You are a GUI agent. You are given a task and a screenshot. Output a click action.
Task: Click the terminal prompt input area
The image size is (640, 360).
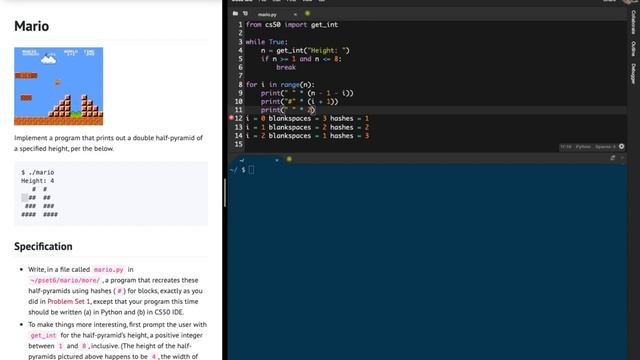(251, 170)
